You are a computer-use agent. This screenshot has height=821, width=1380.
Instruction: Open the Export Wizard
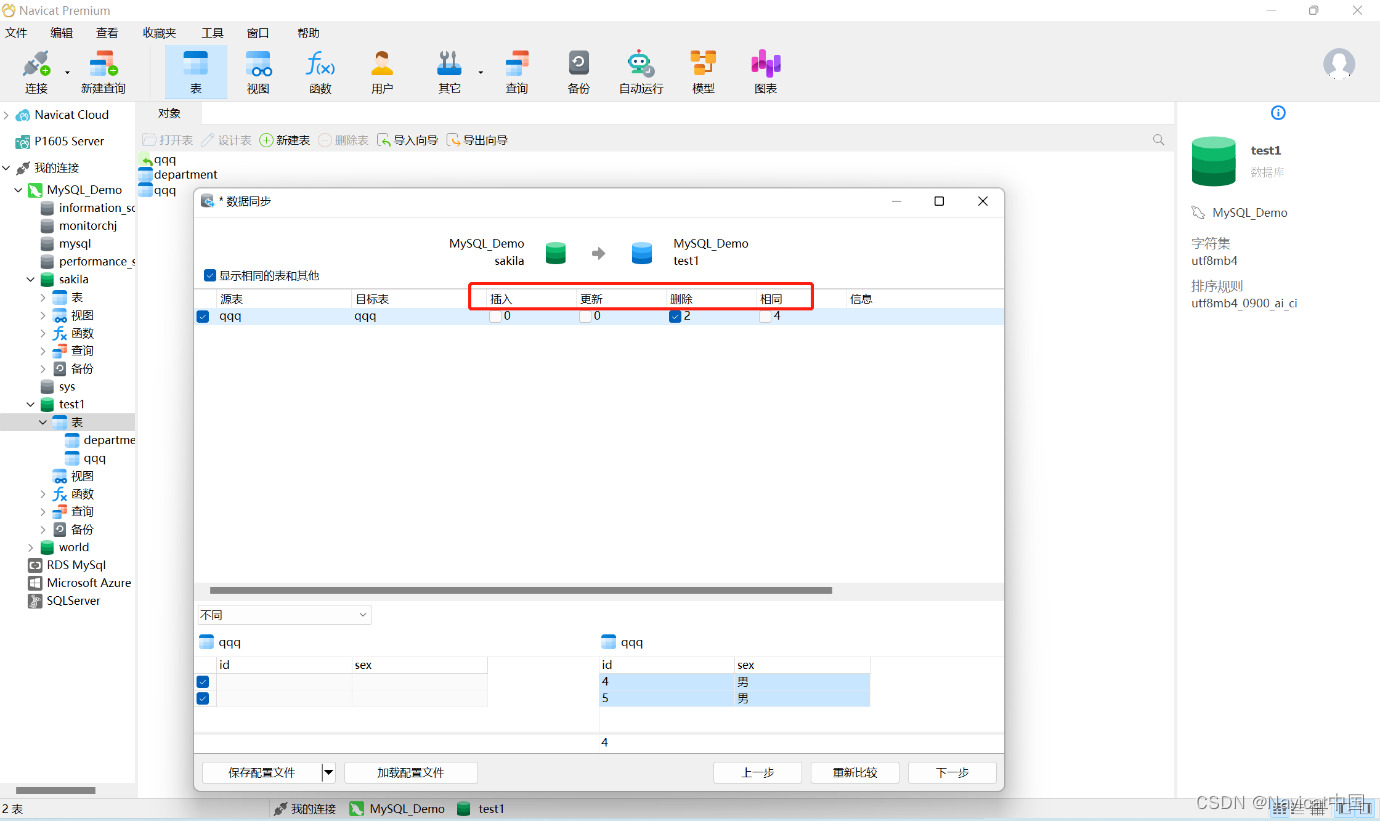[477, 140]
